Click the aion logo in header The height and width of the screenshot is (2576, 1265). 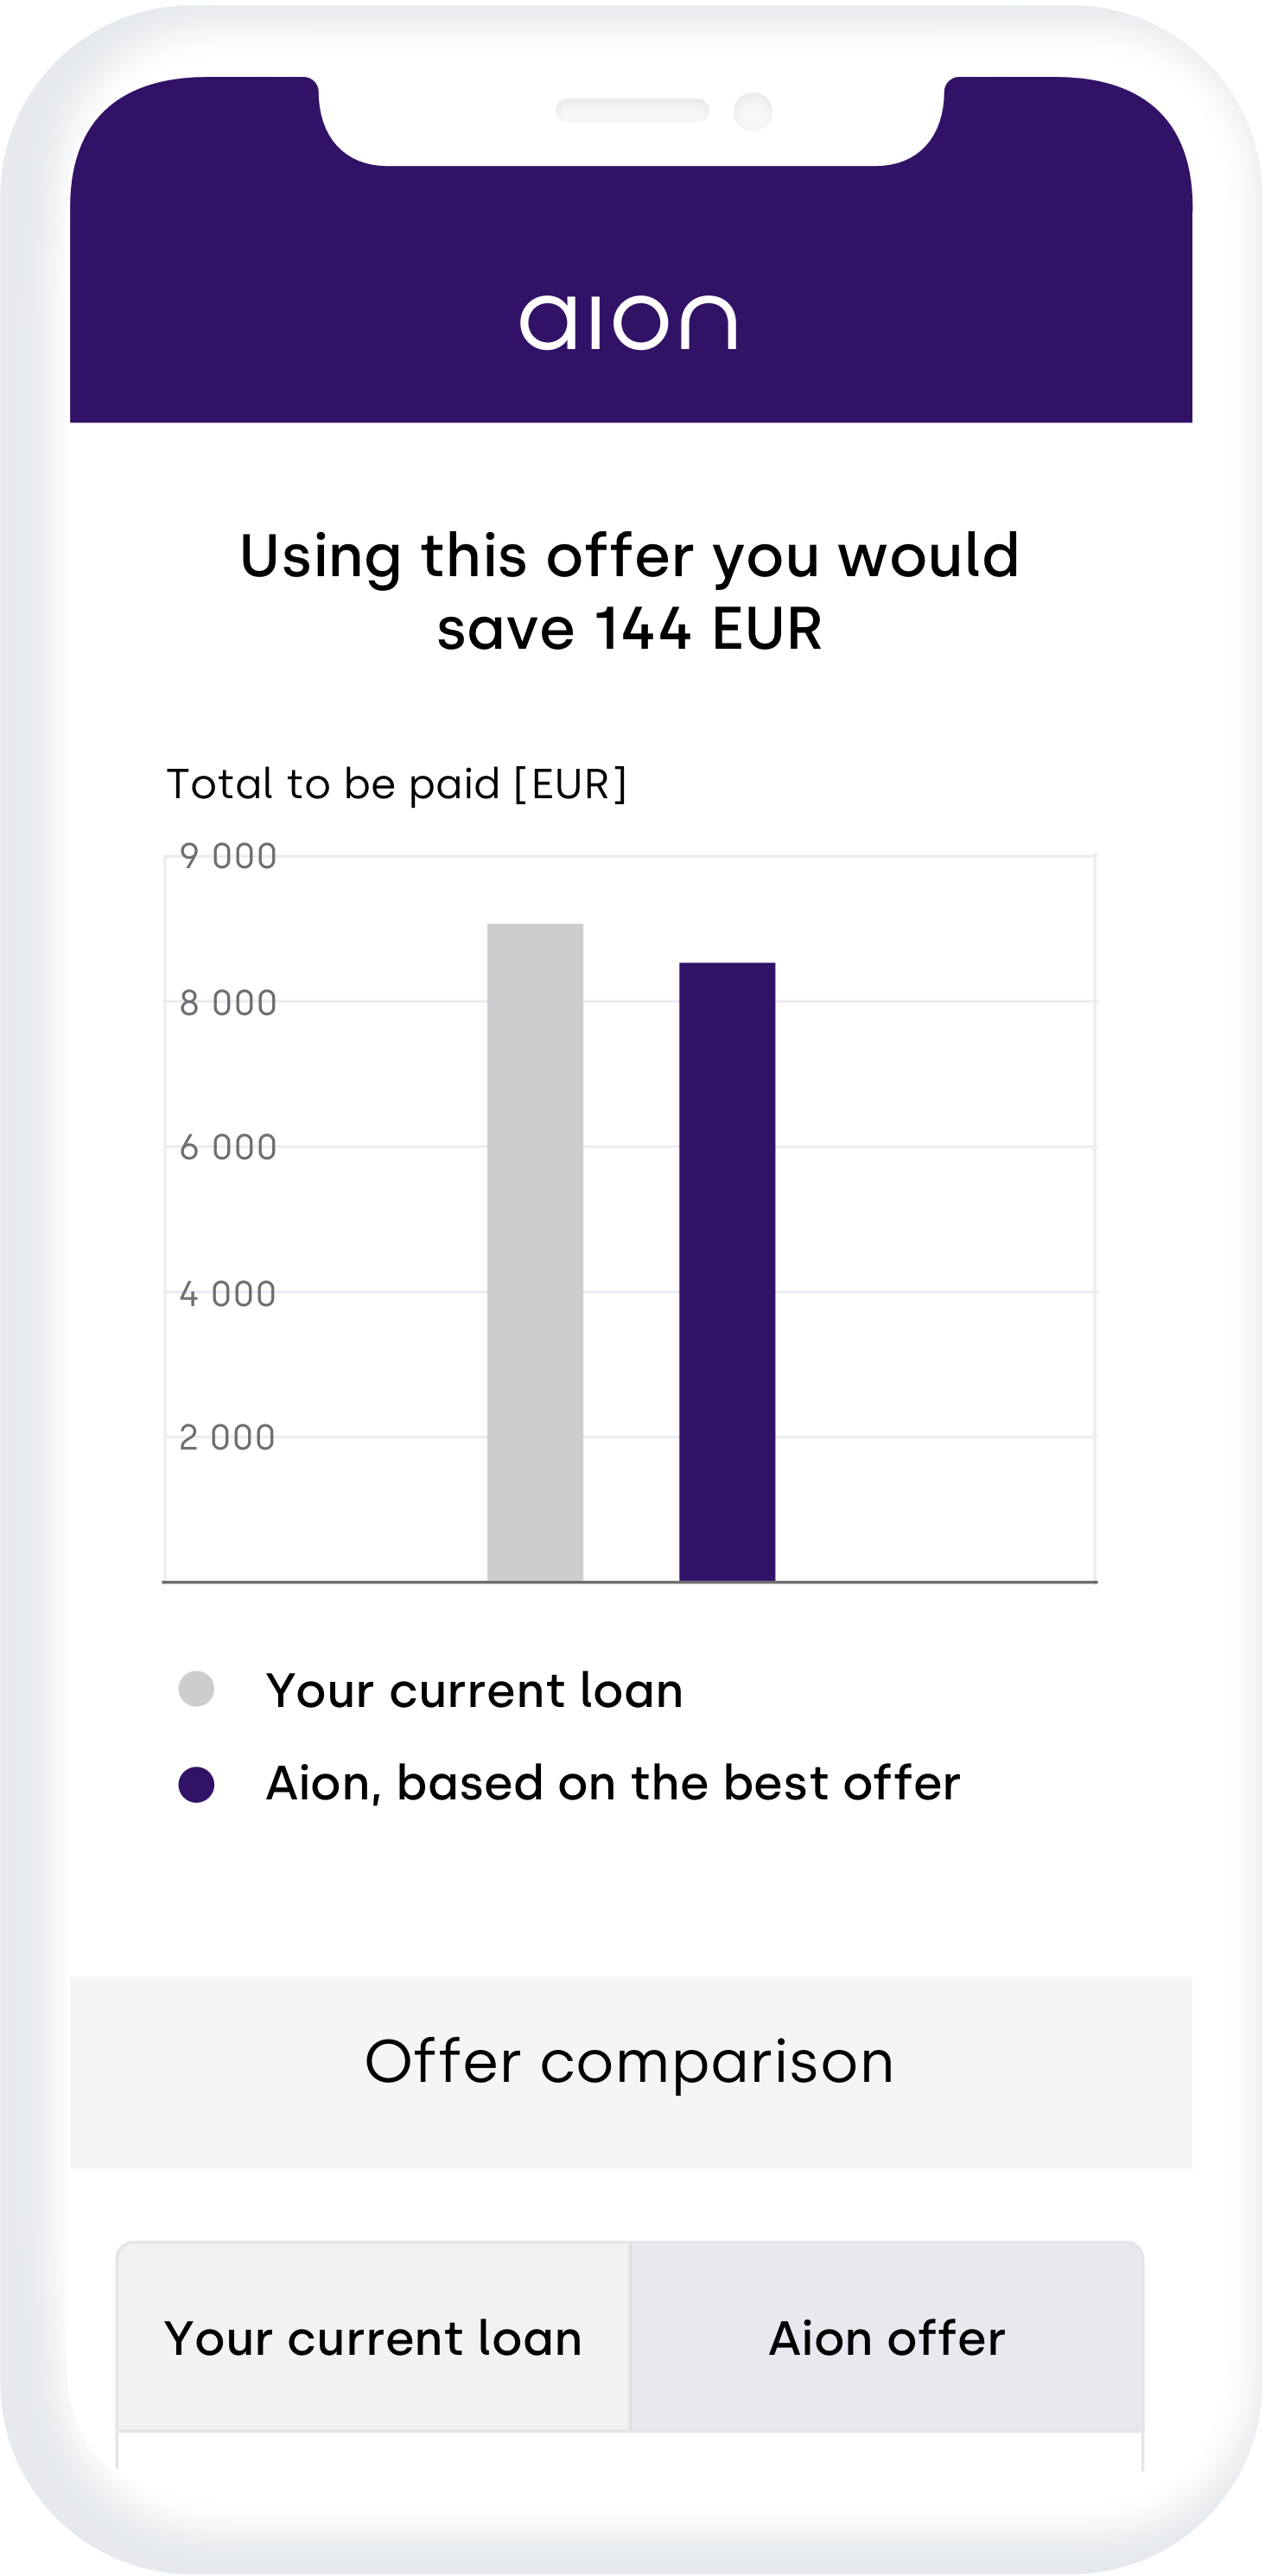pyautogui.click(x=629, y=322)
